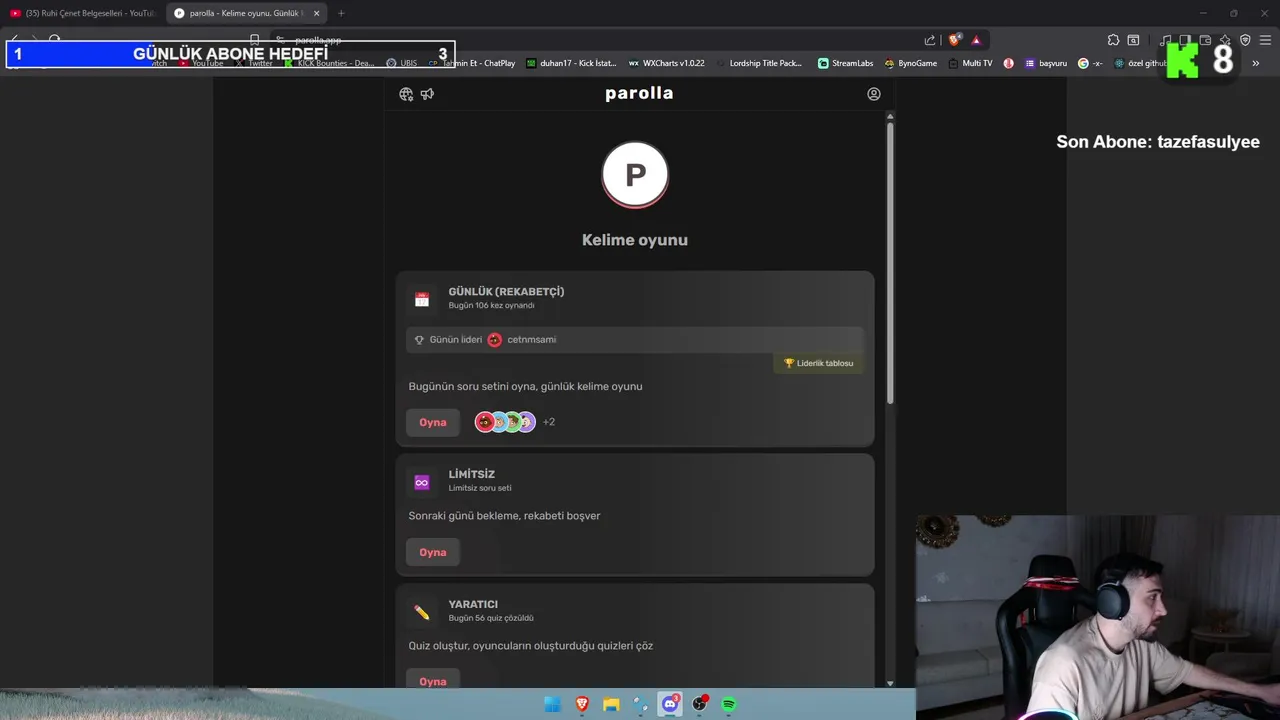The image size is (1280, 720).
Task: Click the page scrollbar down arrow
Action: click(890, 683)
